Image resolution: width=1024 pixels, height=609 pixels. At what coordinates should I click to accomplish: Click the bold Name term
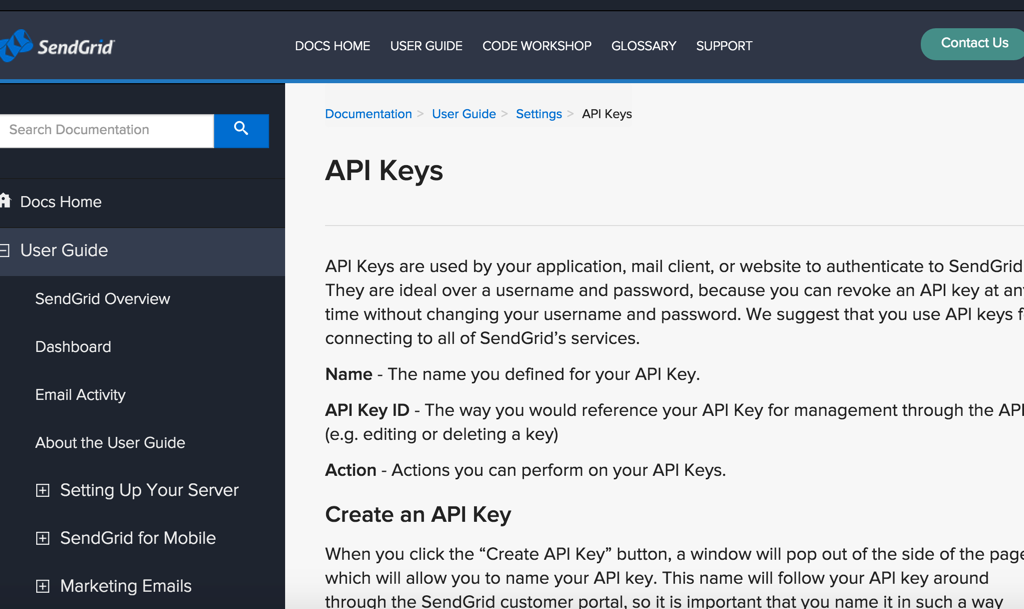tap(349, 375)
